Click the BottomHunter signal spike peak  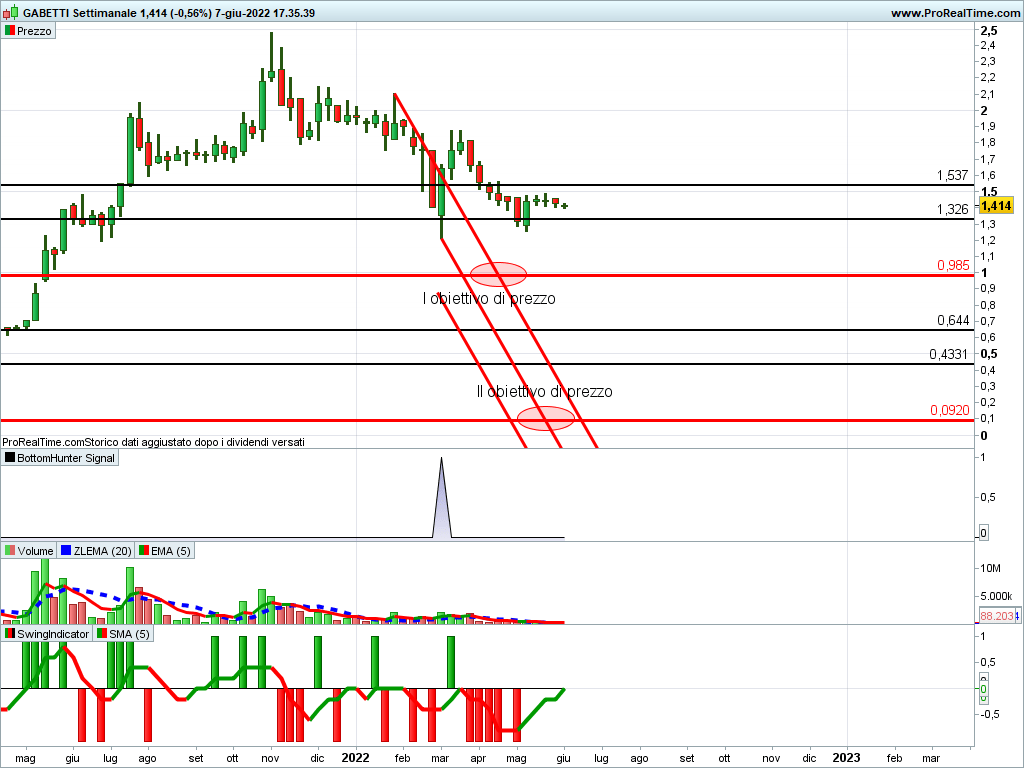pyautogui.click(x=441, y=460)
